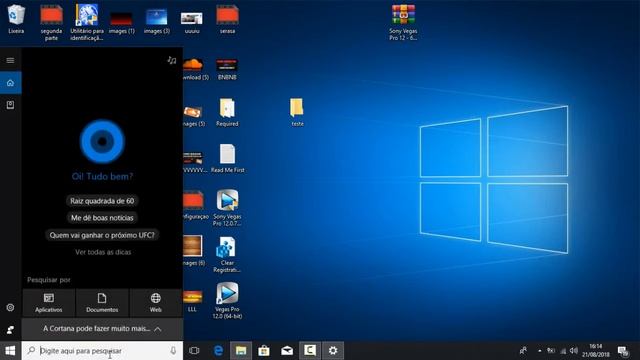This screenshot has height=360, width=640.
Task: Open the 'Read Me First' text file
Action: click(227, 158)
